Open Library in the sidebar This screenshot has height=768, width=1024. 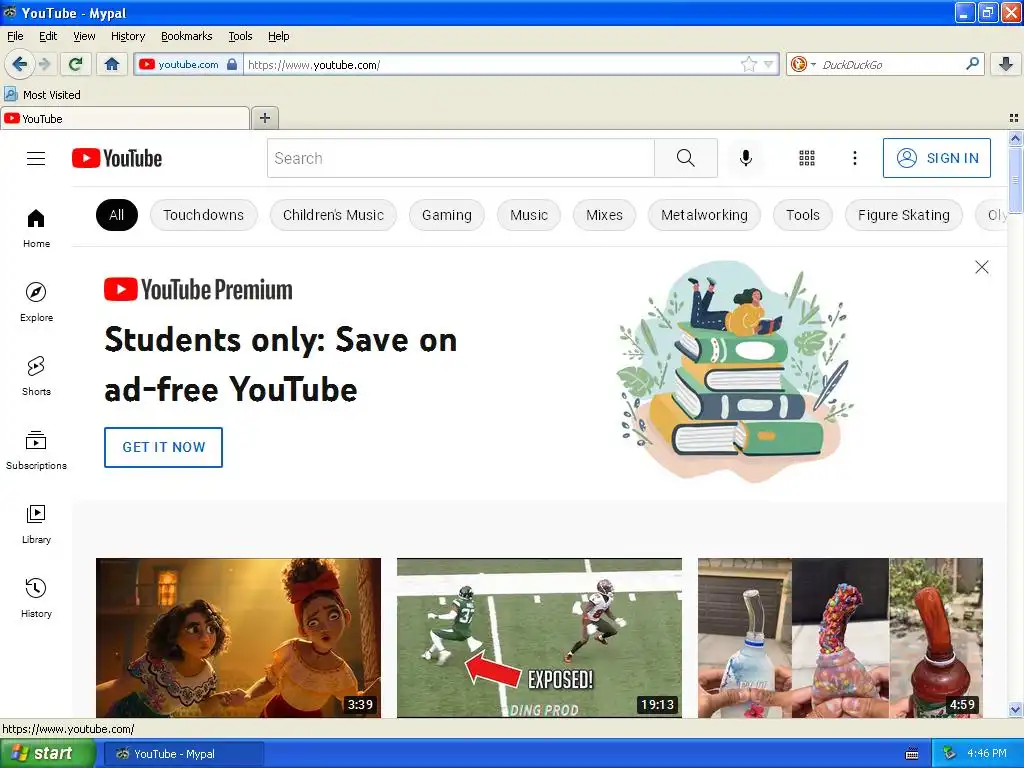(36, 524)
